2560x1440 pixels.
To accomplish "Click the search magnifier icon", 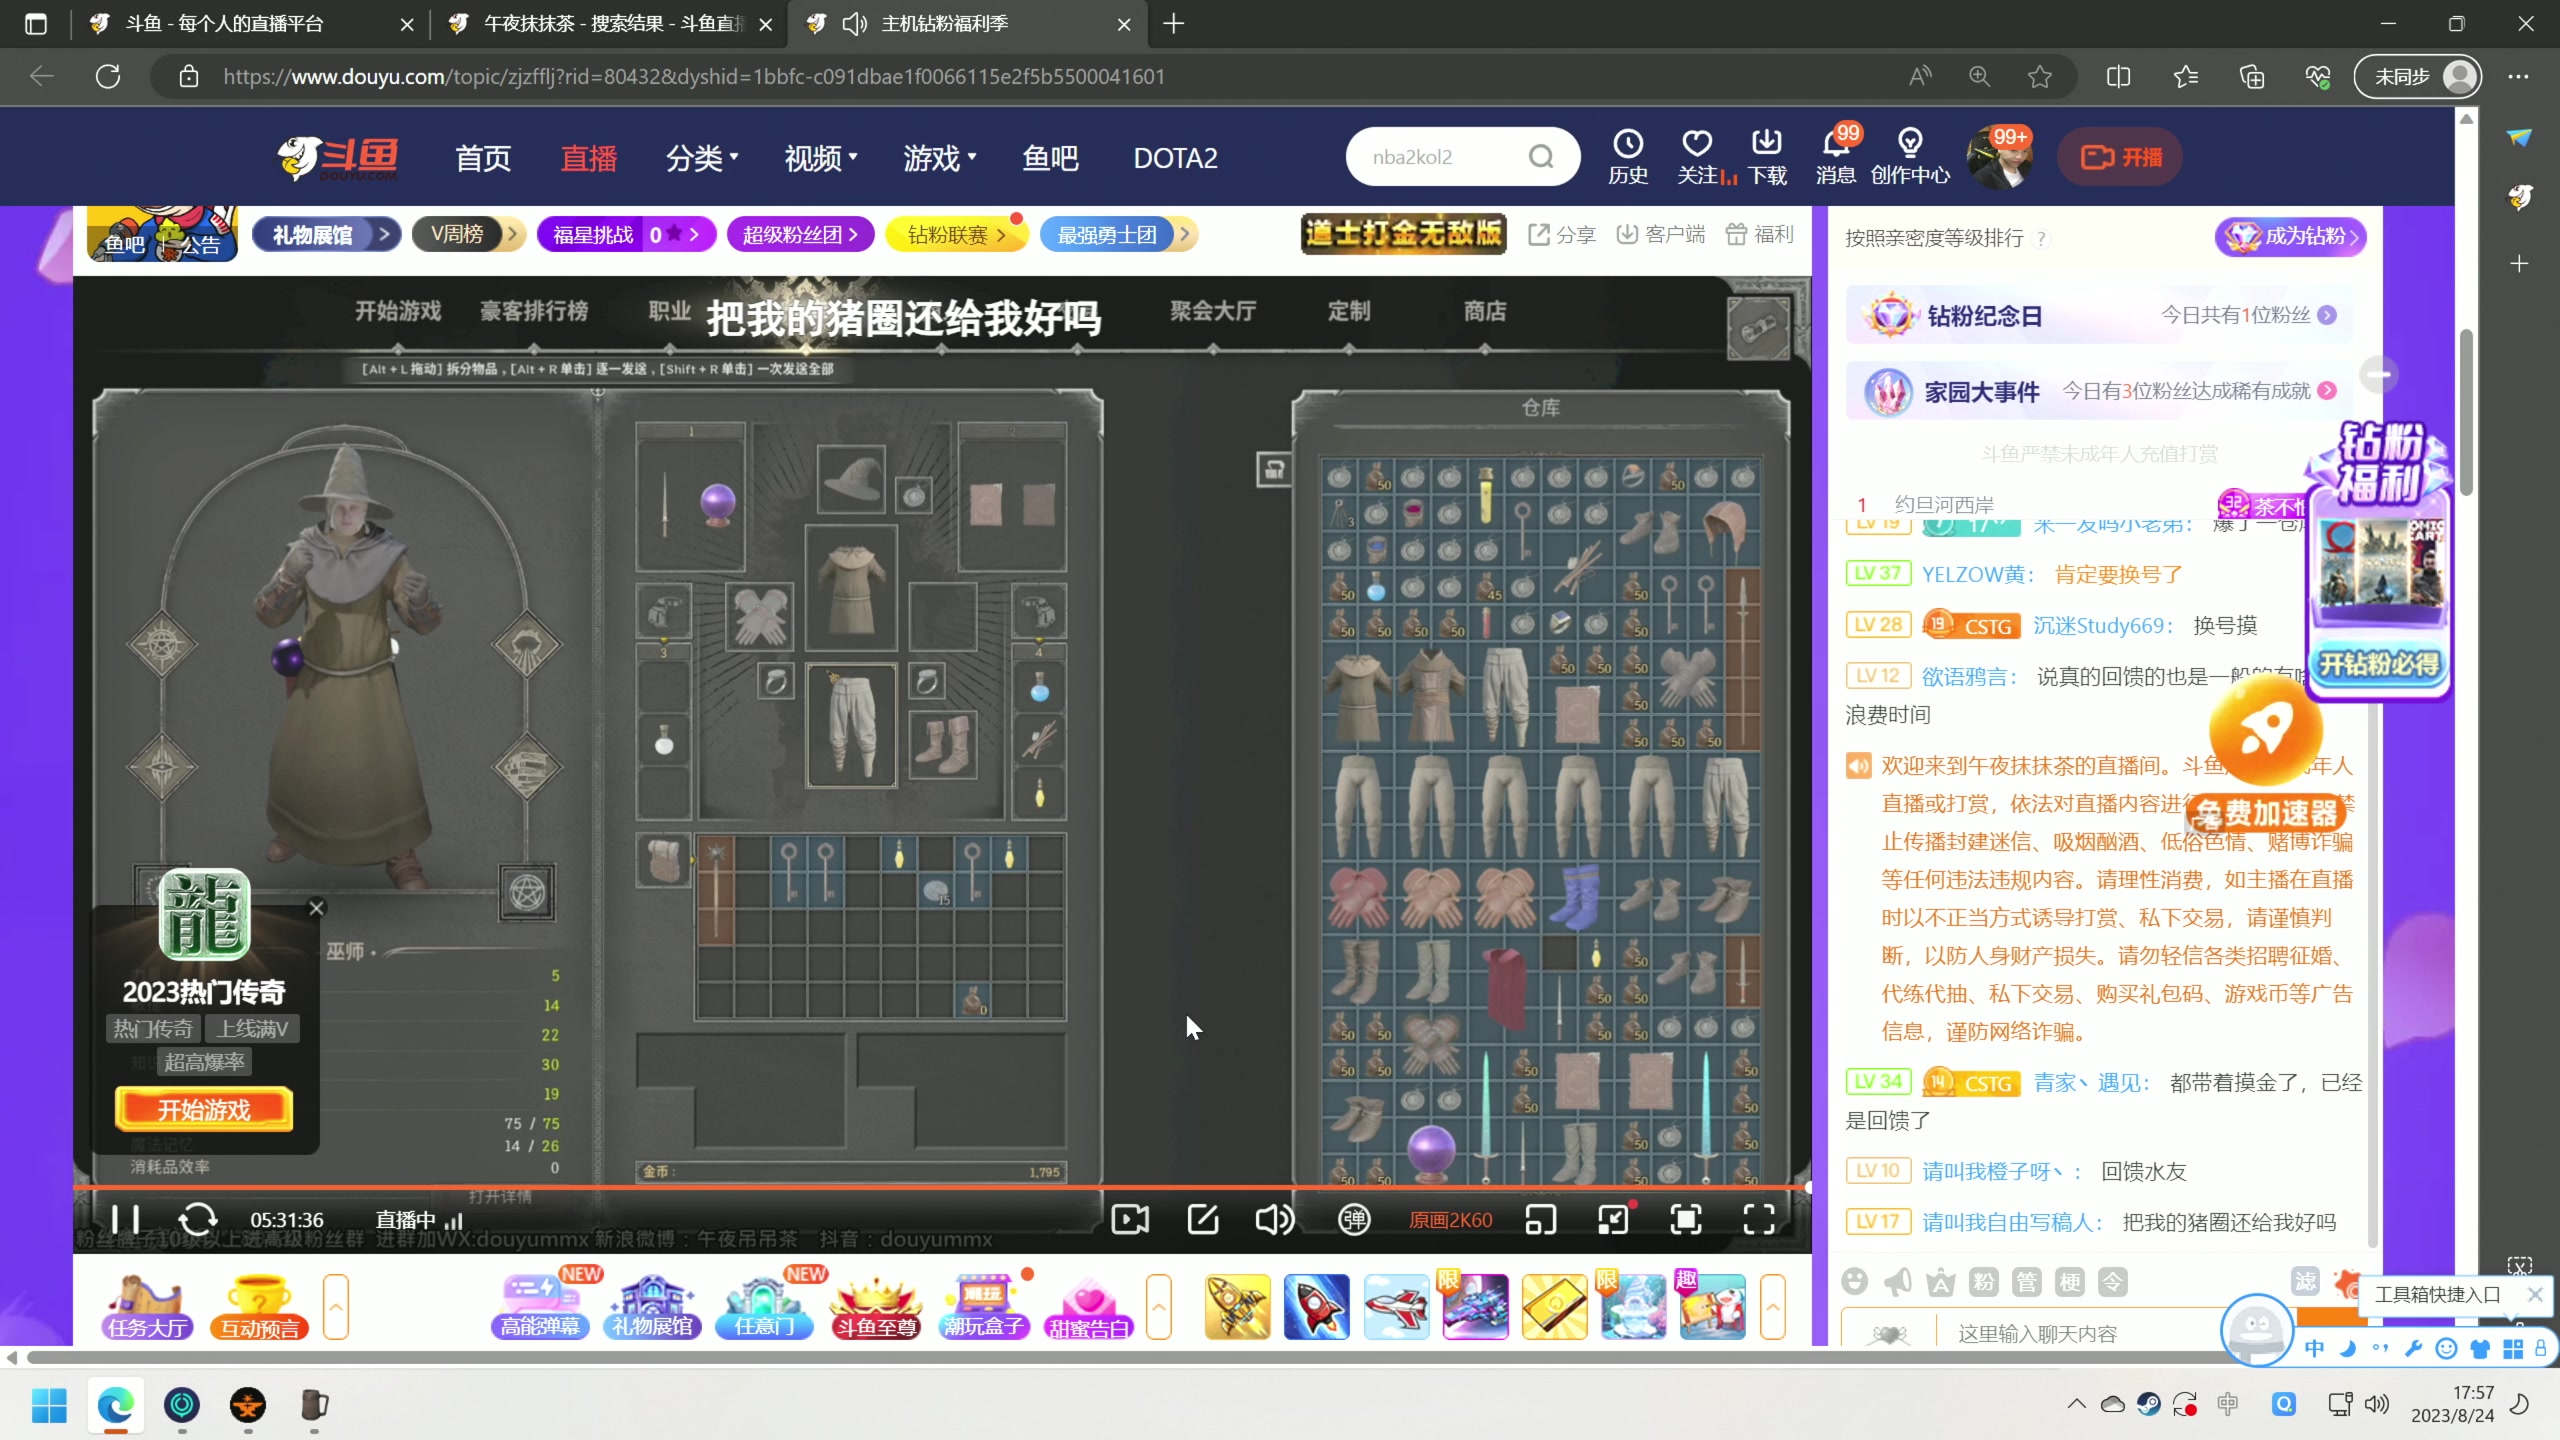I will point(1541,157).
